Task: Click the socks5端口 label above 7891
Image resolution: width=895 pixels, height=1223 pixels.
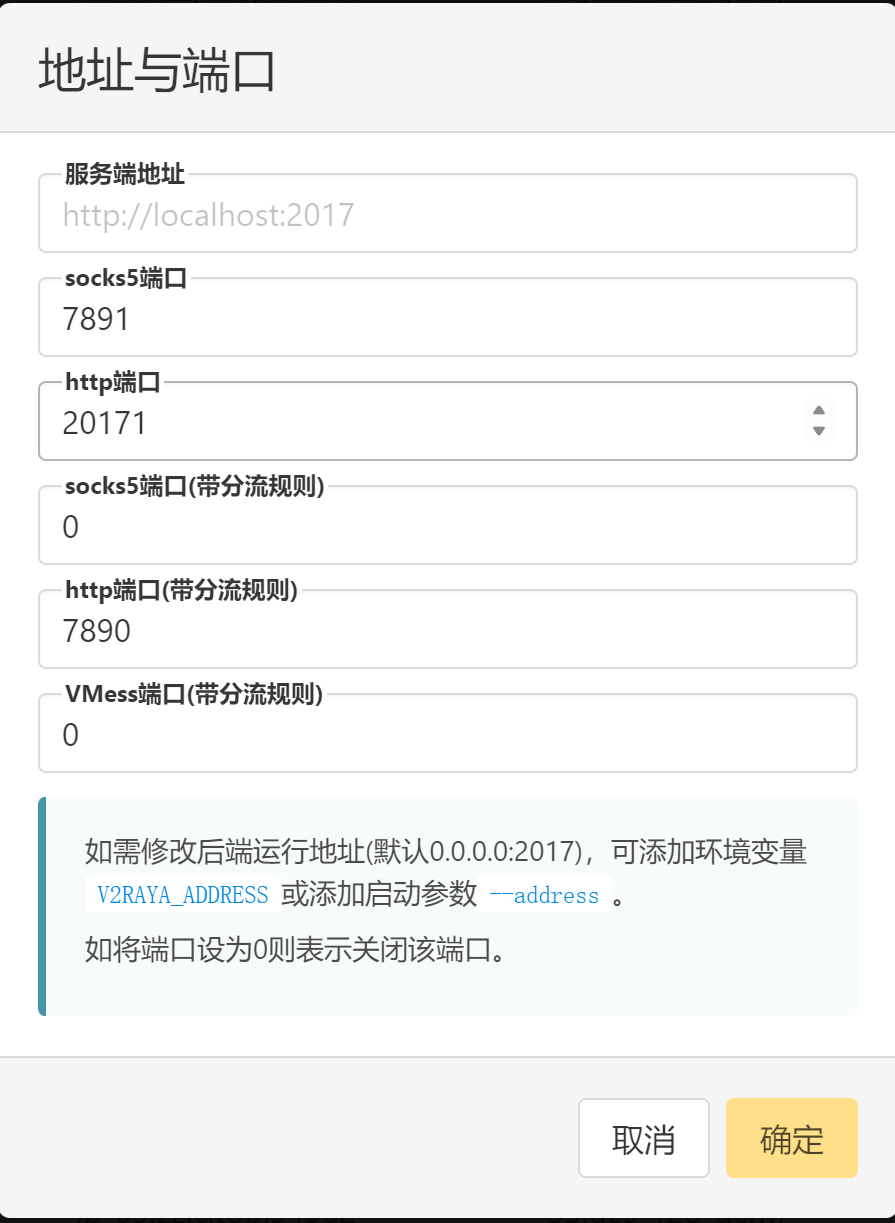Action: pyautogui.click(x=126, y=278)
